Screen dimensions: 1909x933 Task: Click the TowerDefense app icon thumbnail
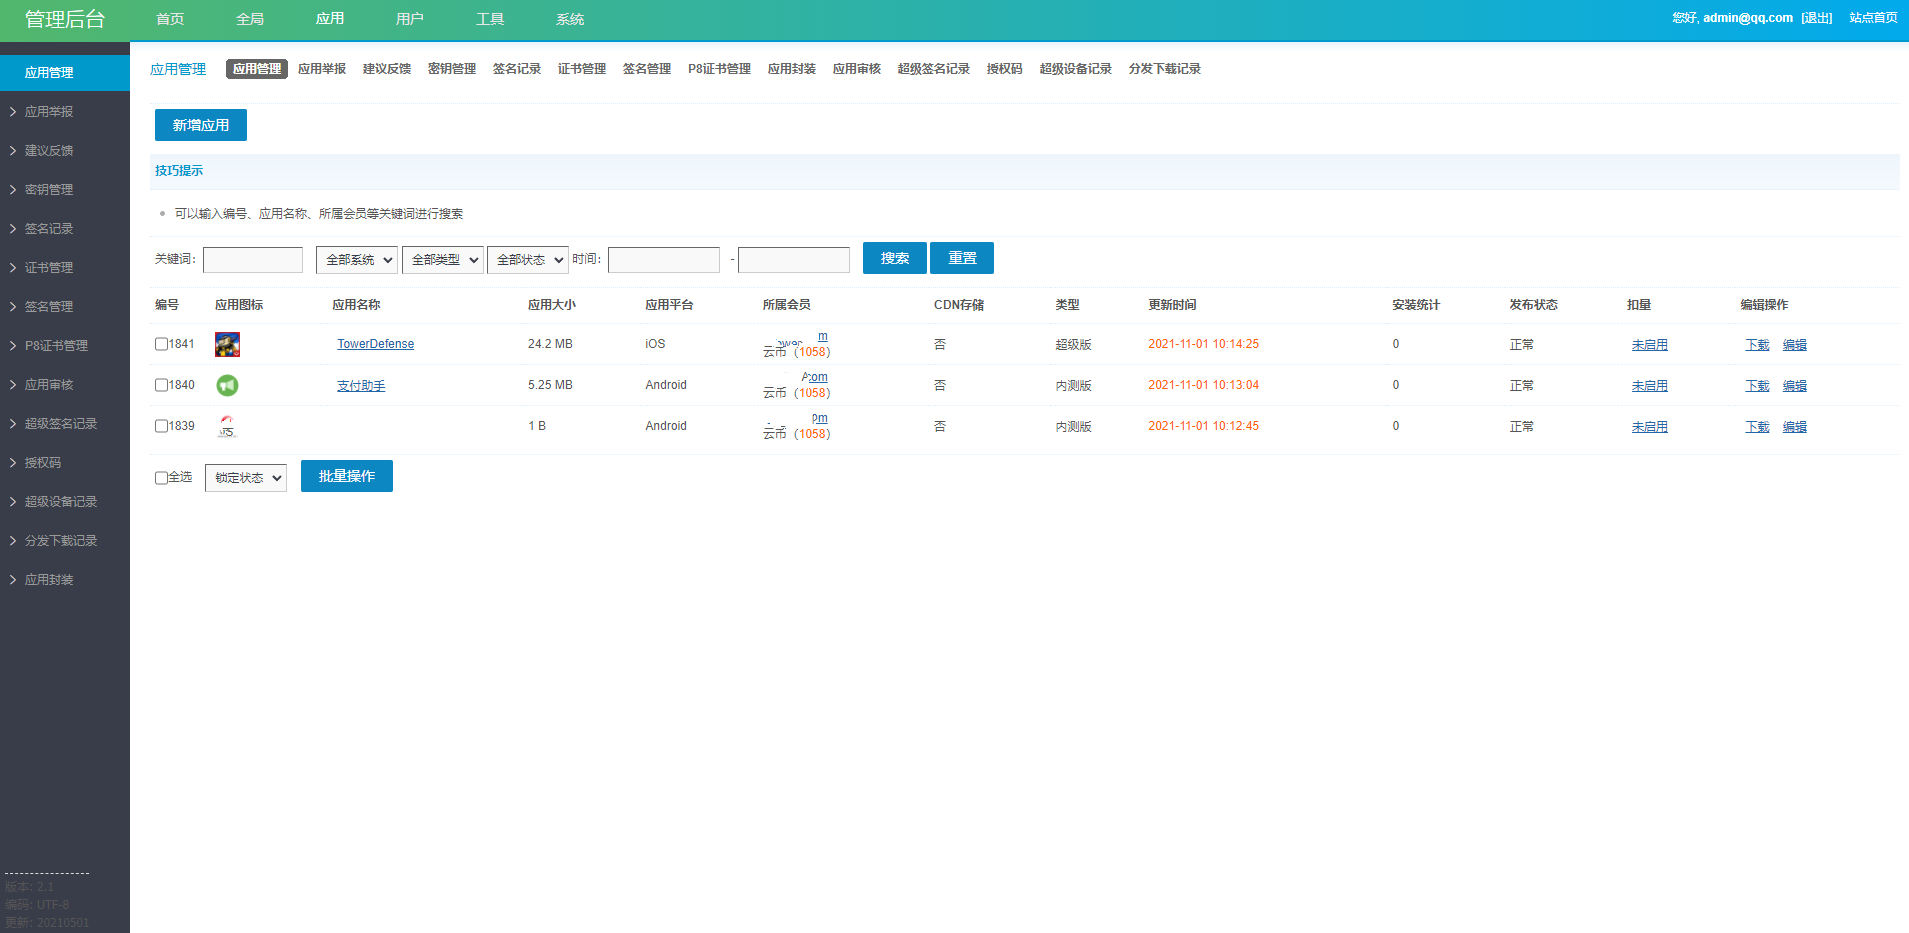point(227,345)
